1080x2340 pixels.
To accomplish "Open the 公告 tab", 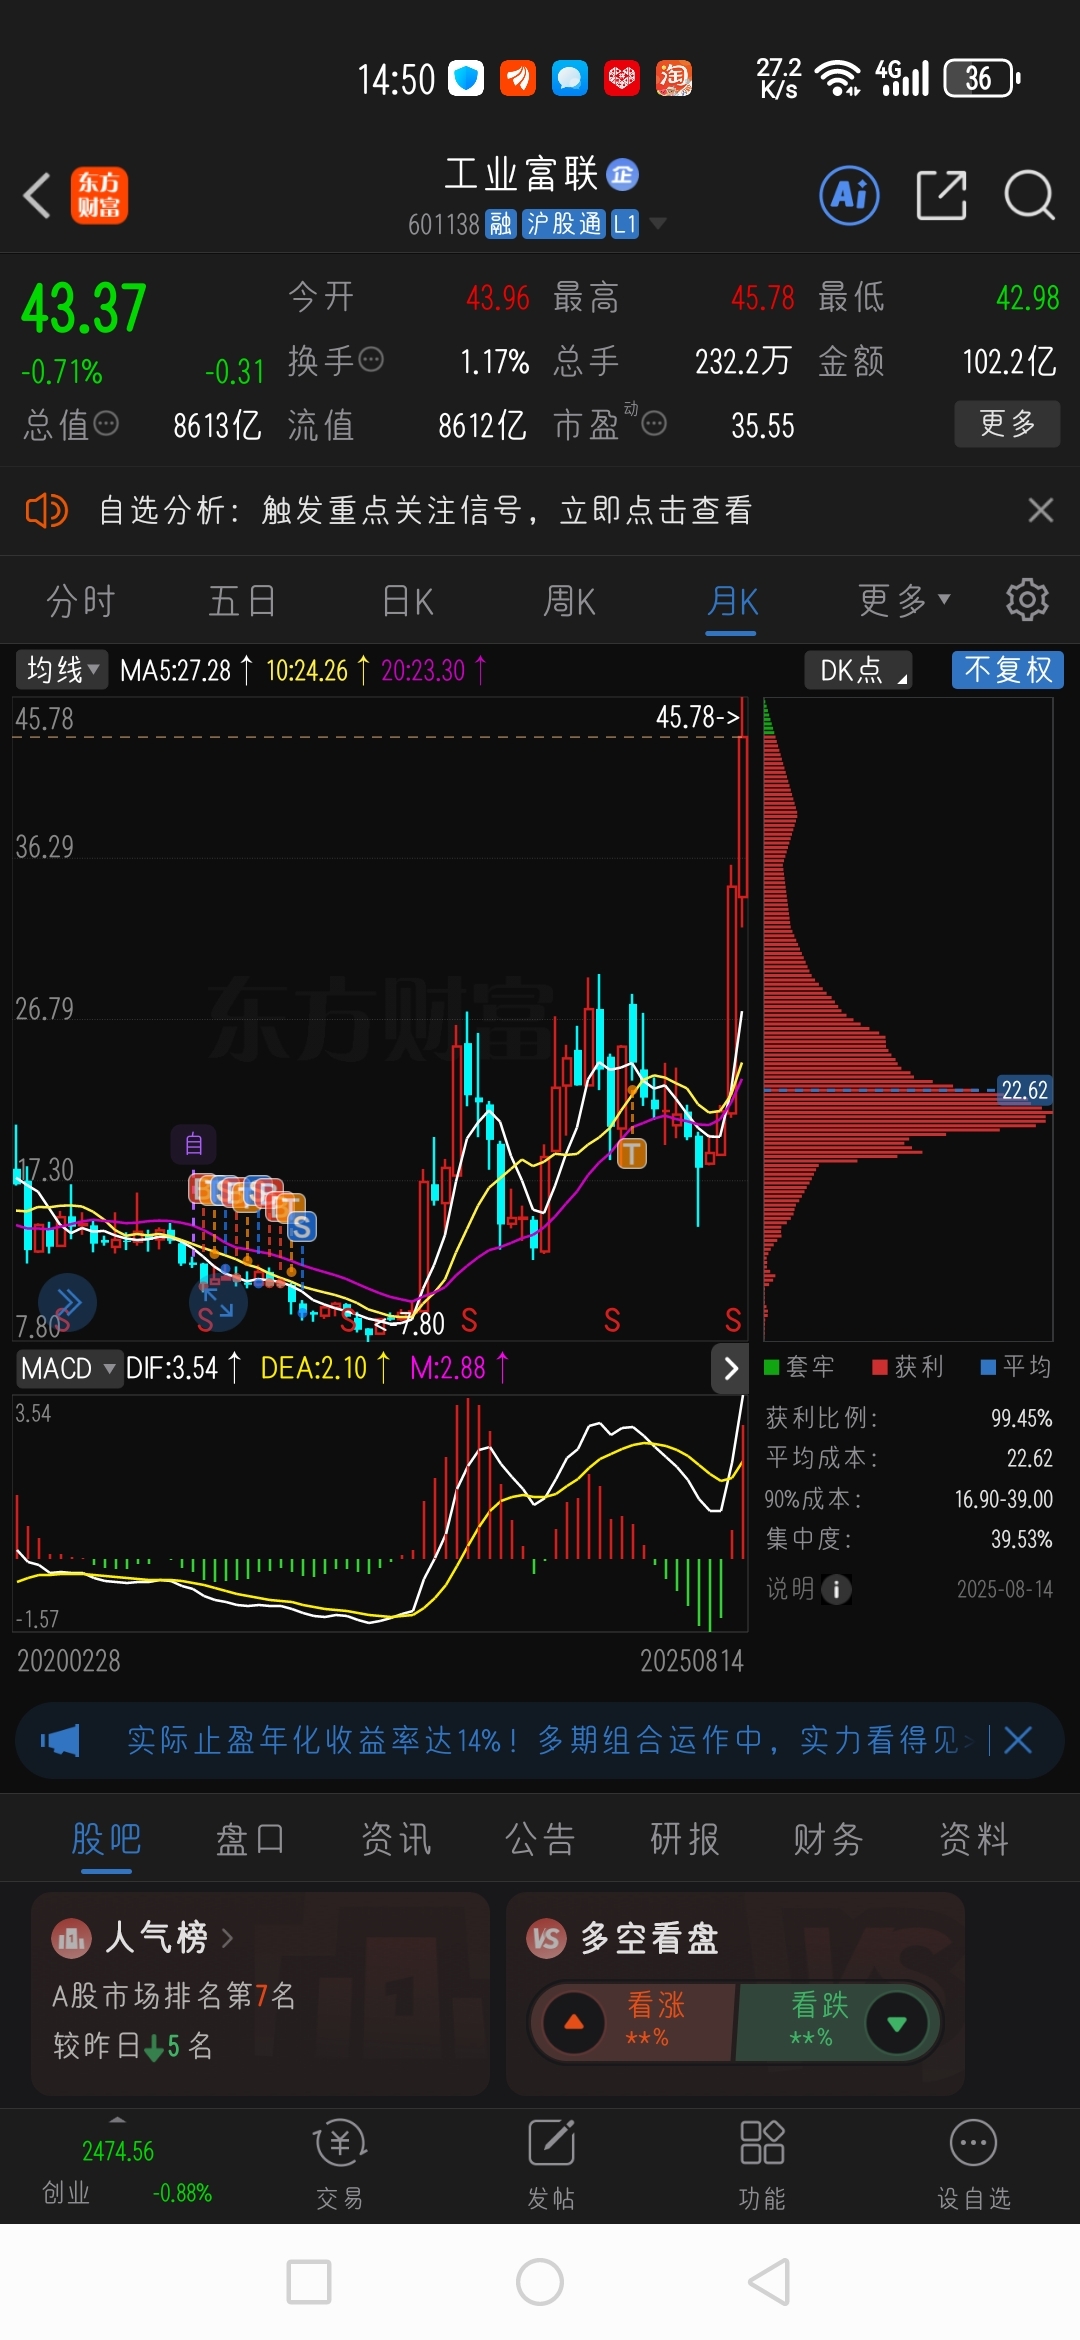I will click(x=540, y=1838).
